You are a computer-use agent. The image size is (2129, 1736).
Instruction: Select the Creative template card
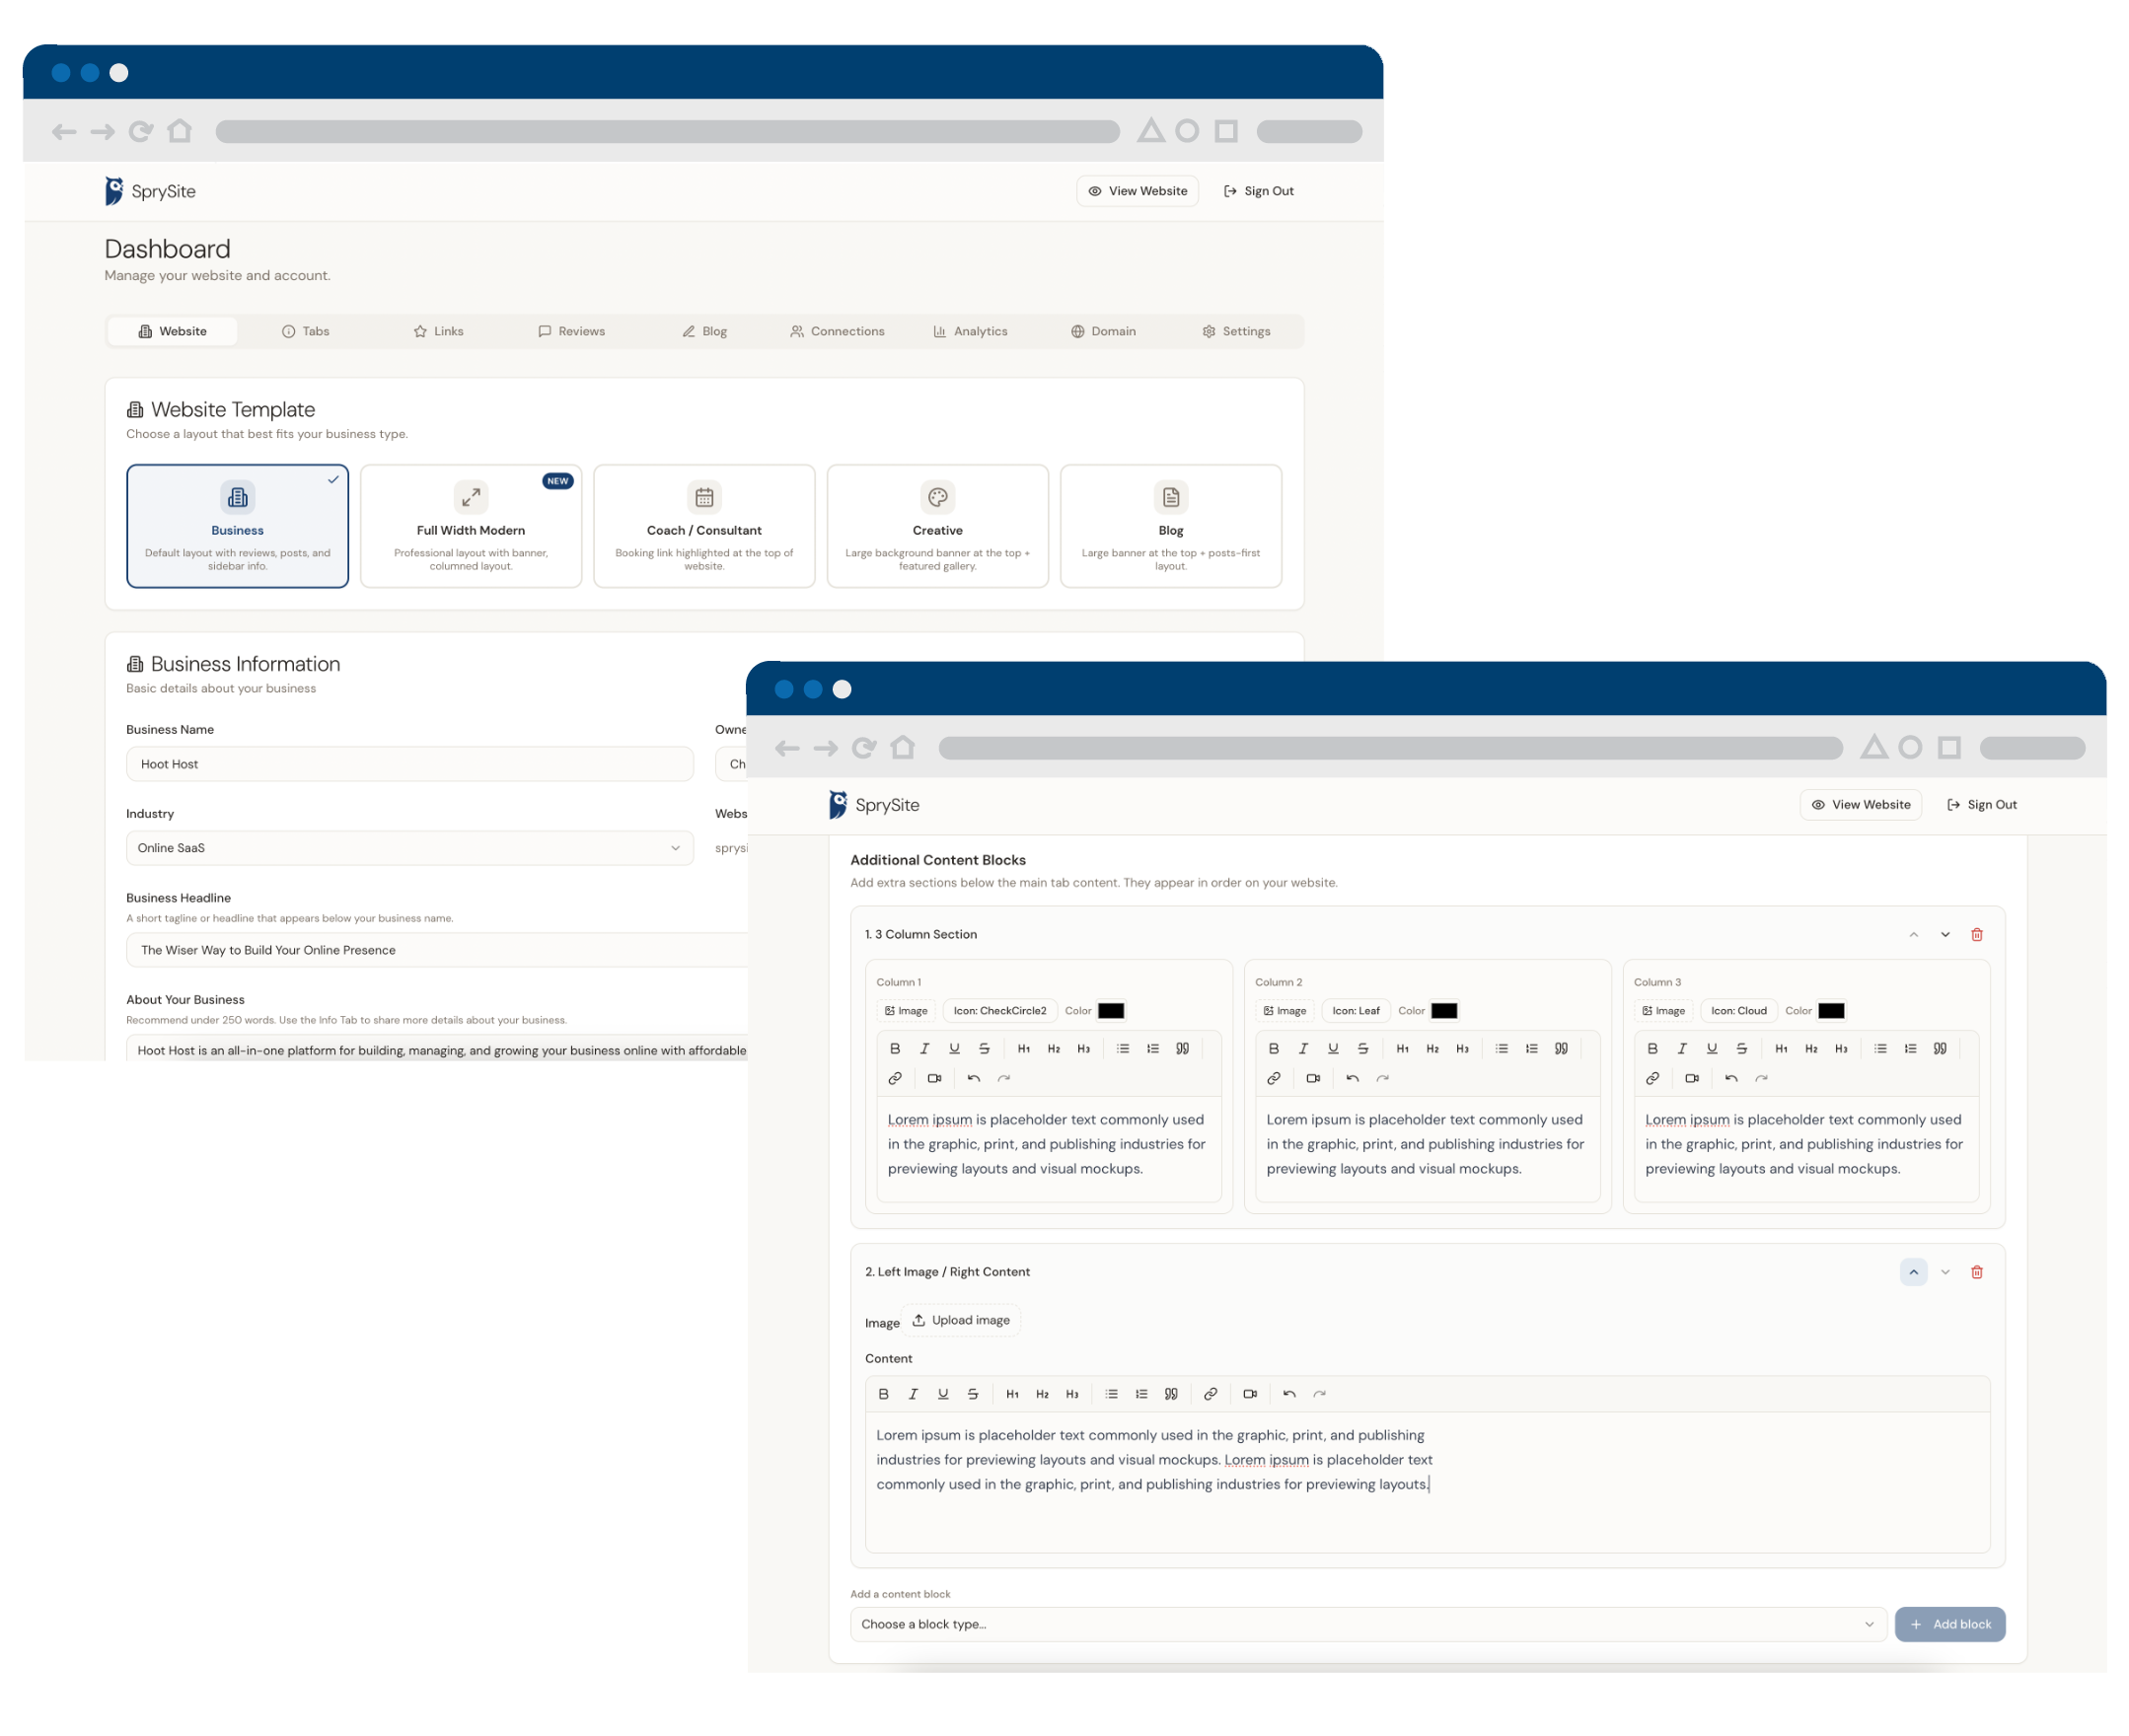[x=937, y=526]
